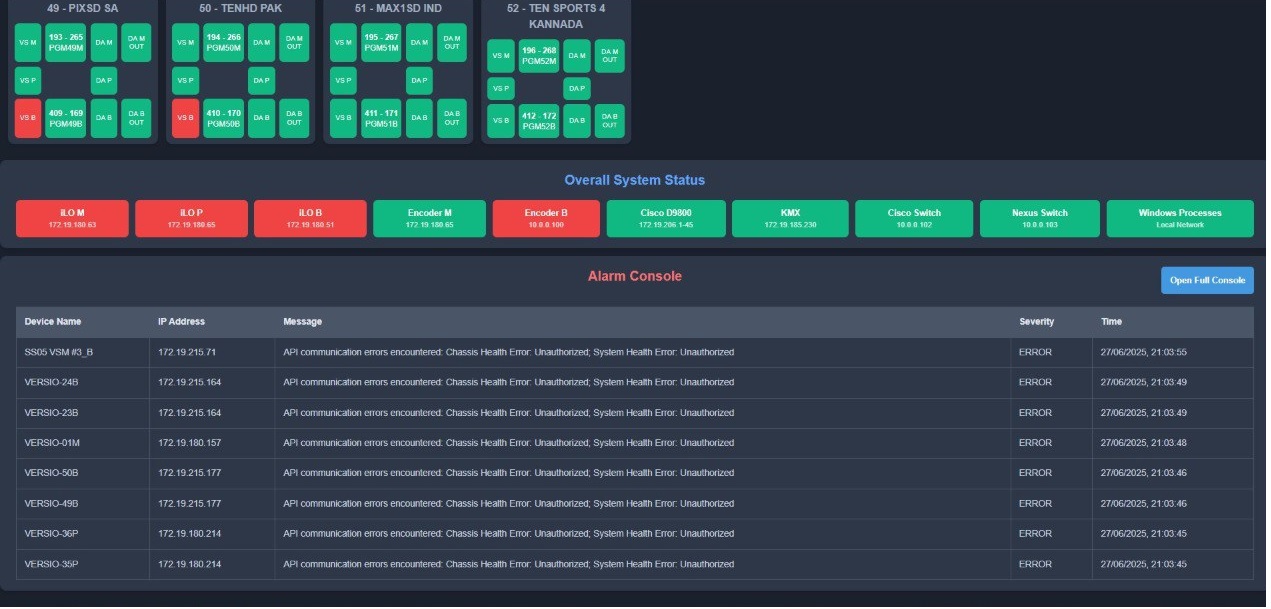Click red VS B tile in 49 - PIXSD SA
The width and height of the screenshot is (1271, 609).
coord(28,117)
